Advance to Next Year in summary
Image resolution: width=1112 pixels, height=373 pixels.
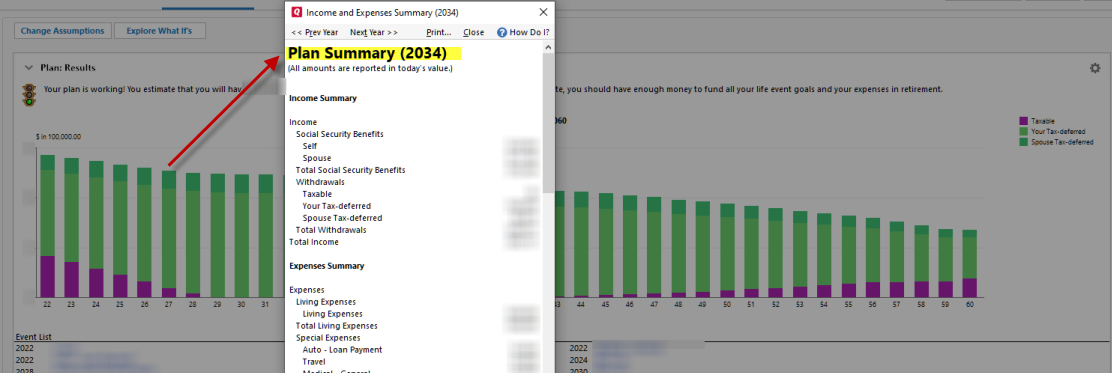[374, 33]
